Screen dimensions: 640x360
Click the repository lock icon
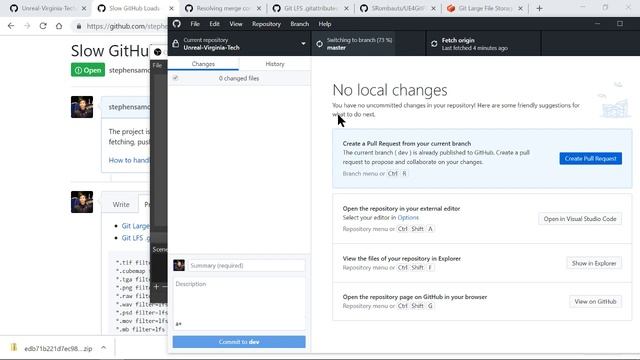[x=176, y=44]
